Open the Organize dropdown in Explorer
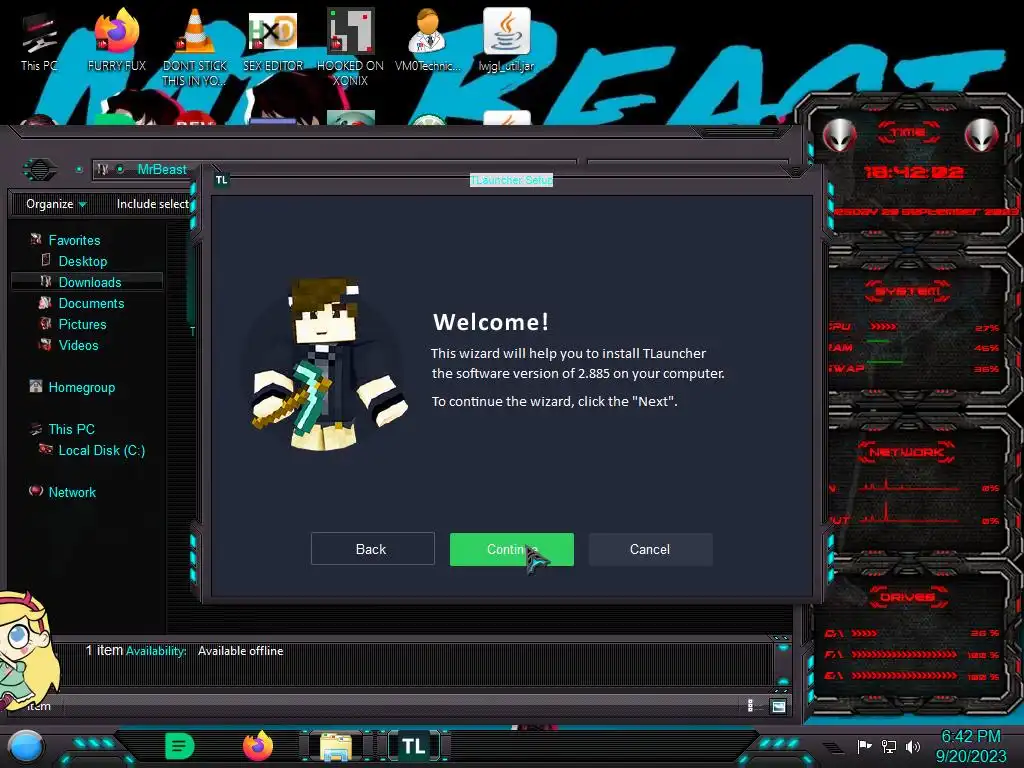The image size is (1024, 768). [x=56, y=204]
